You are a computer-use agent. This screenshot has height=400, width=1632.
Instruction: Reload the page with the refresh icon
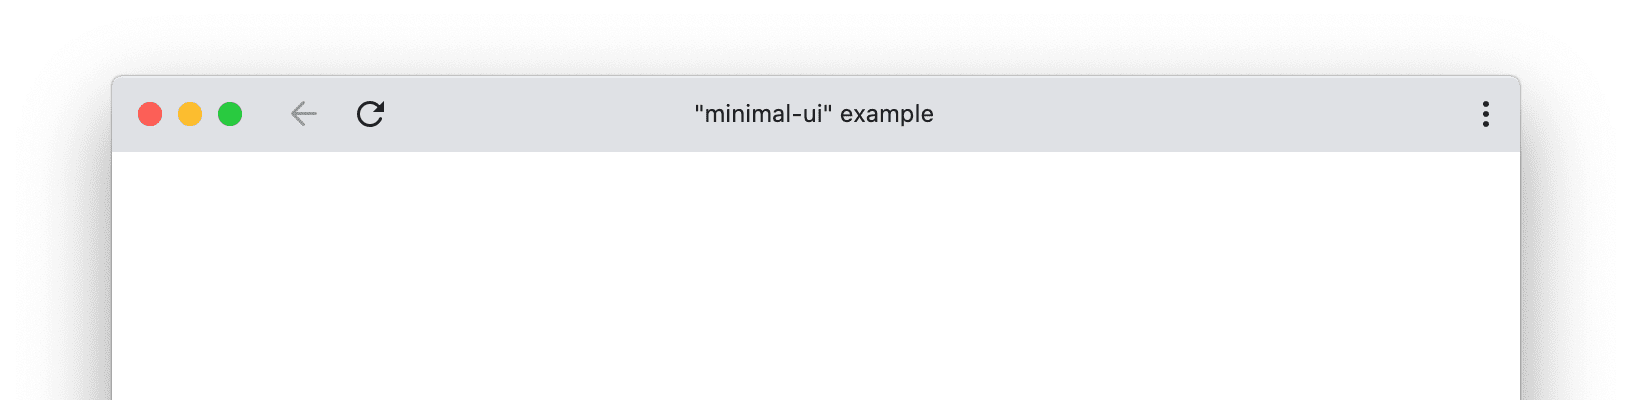click(x=370, y=114)
